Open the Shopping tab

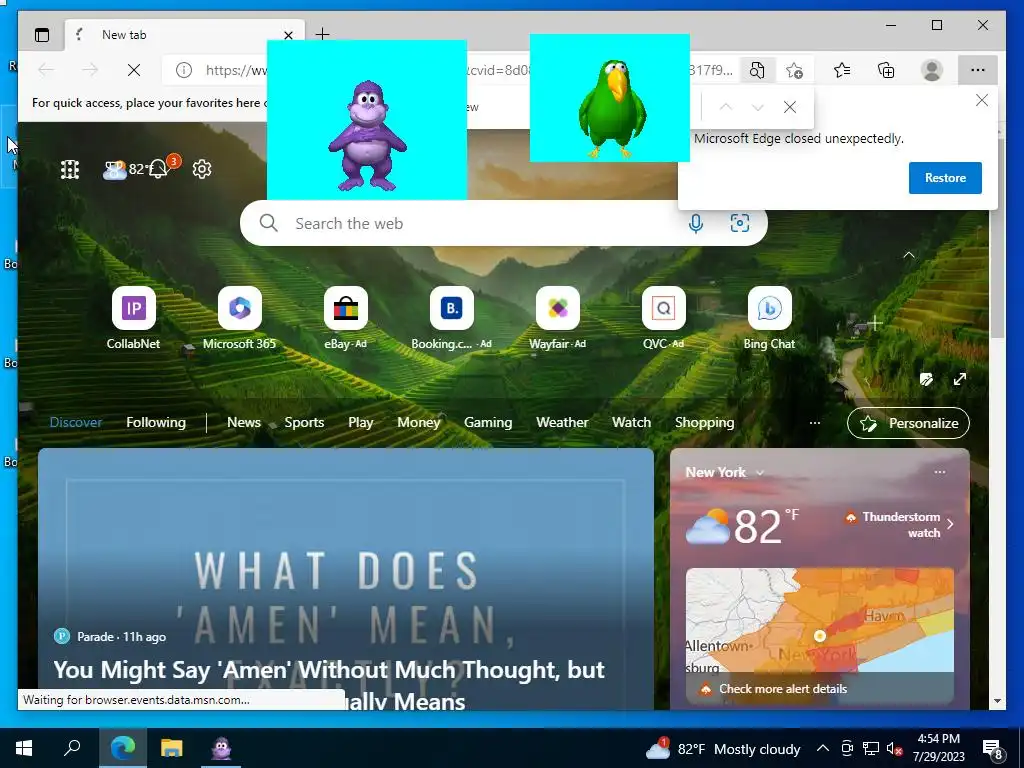[705, 423]
